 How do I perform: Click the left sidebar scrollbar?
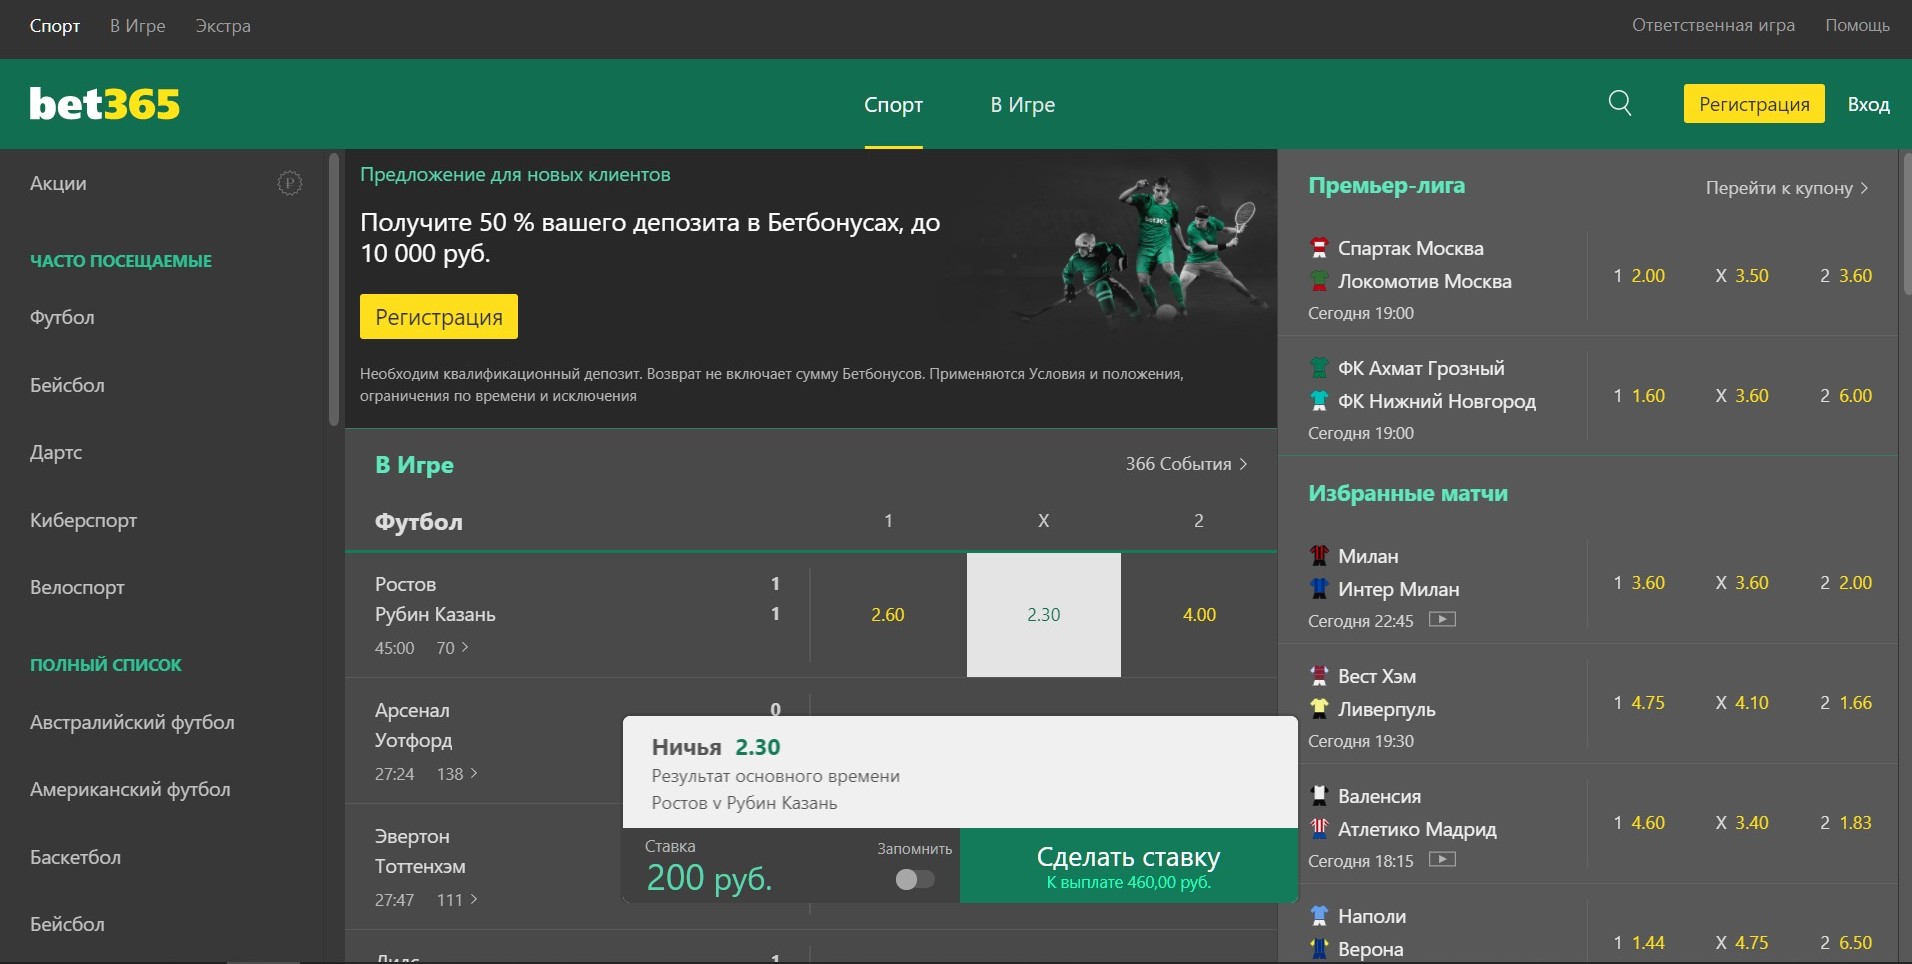(334, 290)
